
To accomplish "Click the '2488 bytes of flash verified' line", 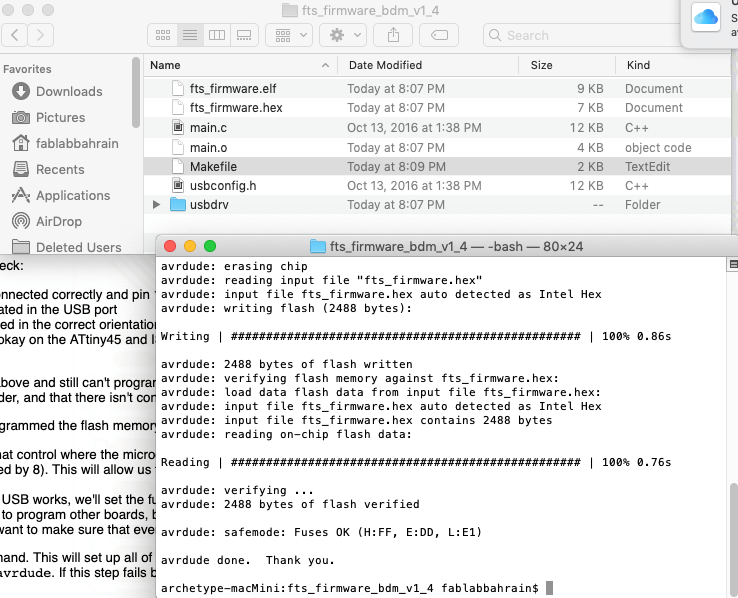I will [x=290, y=504].
